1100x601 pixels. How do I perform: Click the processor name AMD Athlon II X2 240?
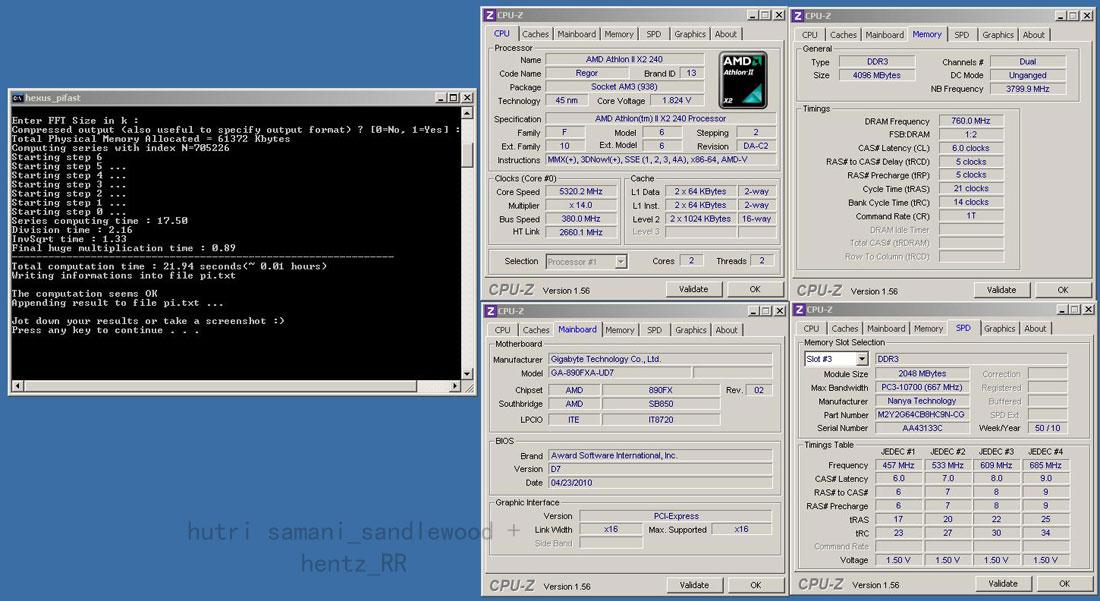tap(624, 60)
